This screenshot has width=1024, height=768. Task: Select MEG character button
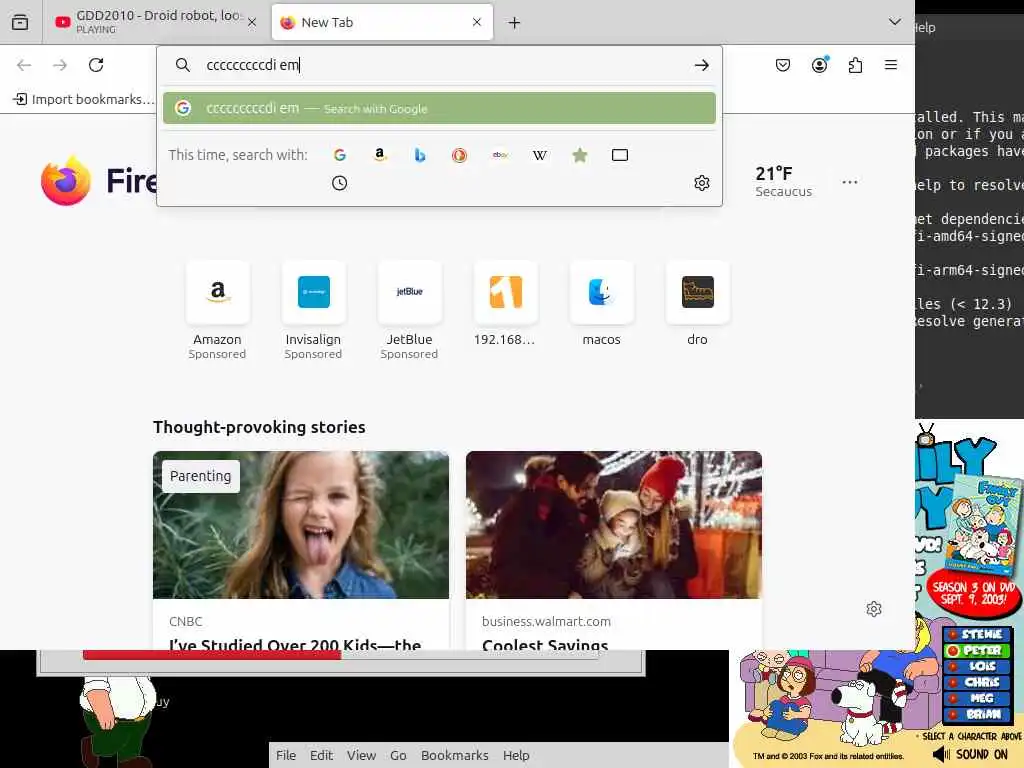[977, 698]
